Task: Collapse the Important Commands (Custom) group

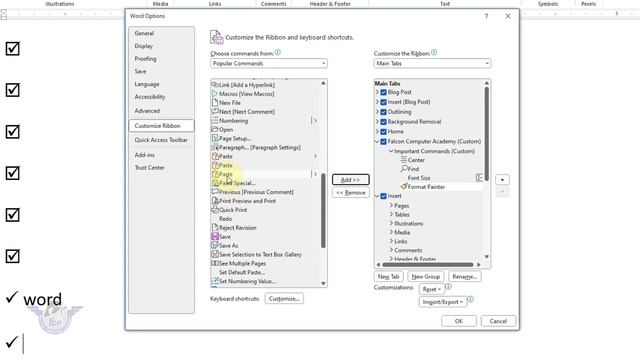Action: (x=391, y=151)
